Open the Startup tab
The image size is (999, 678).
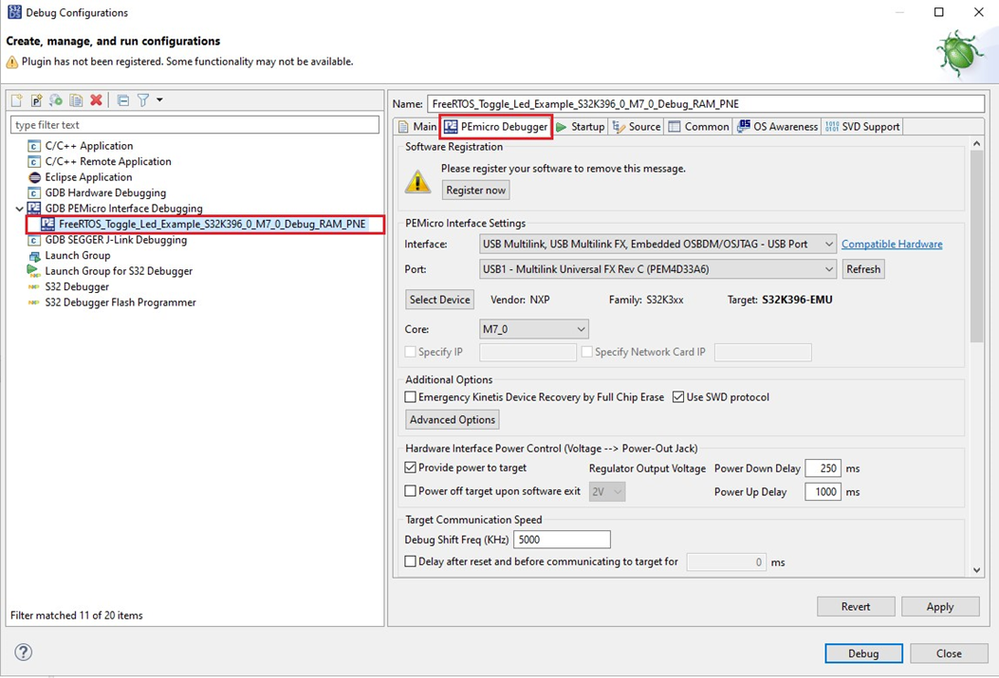[580, 127]
